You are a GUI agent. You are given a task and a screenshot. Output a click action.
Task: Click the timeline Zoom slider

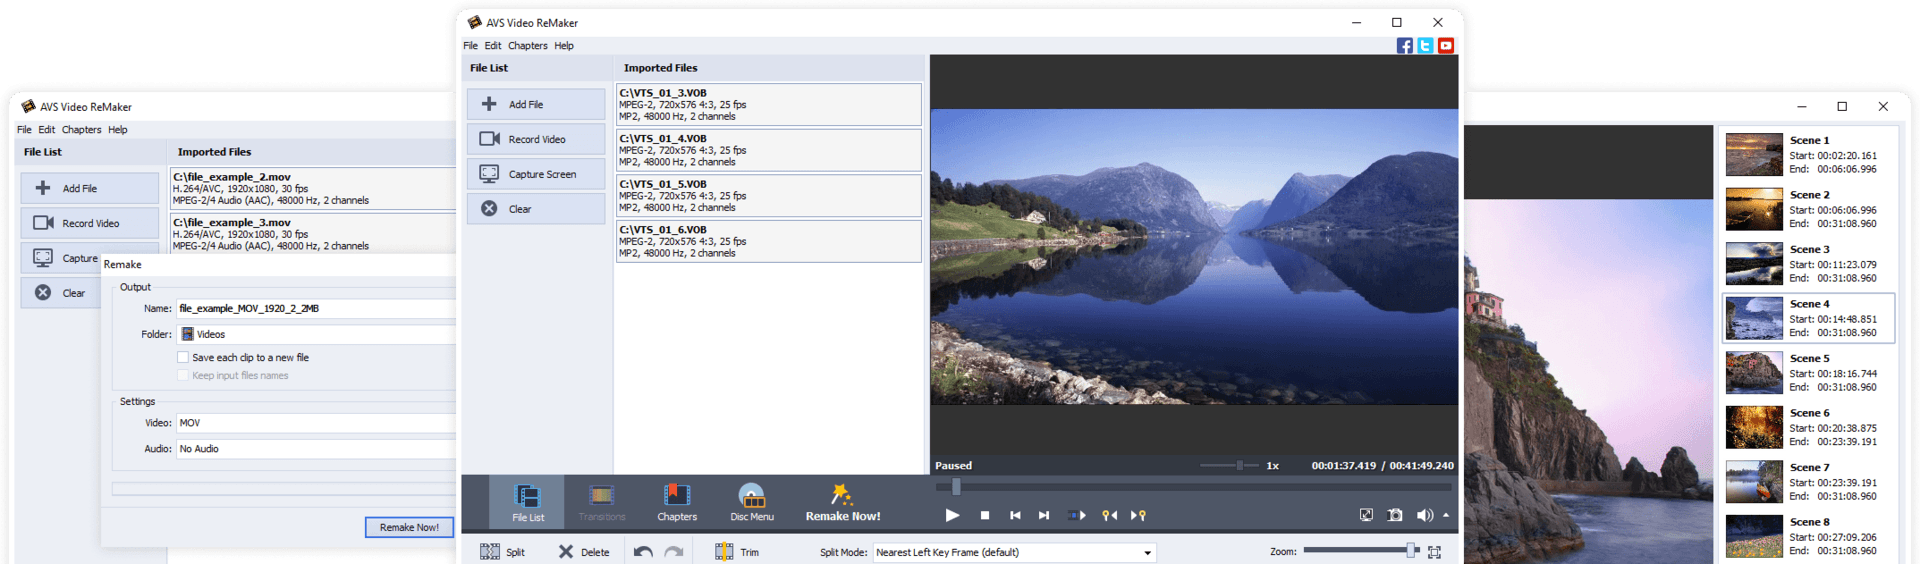pos(1360,550)
